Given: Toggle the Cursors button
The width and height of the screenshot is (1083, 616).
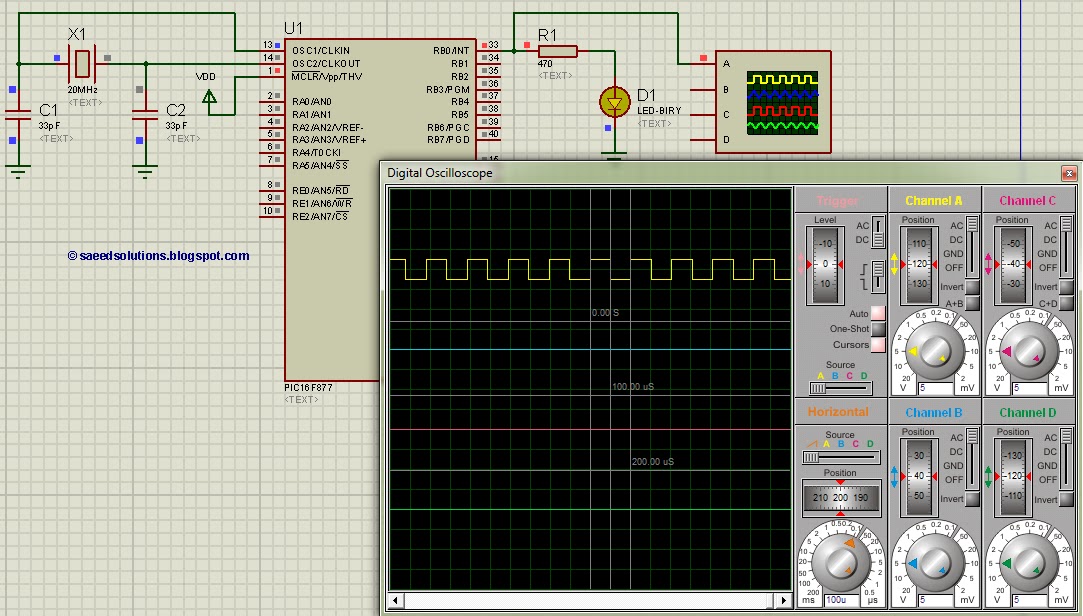Looking at the screenshot, I should (x=878, y=345).
